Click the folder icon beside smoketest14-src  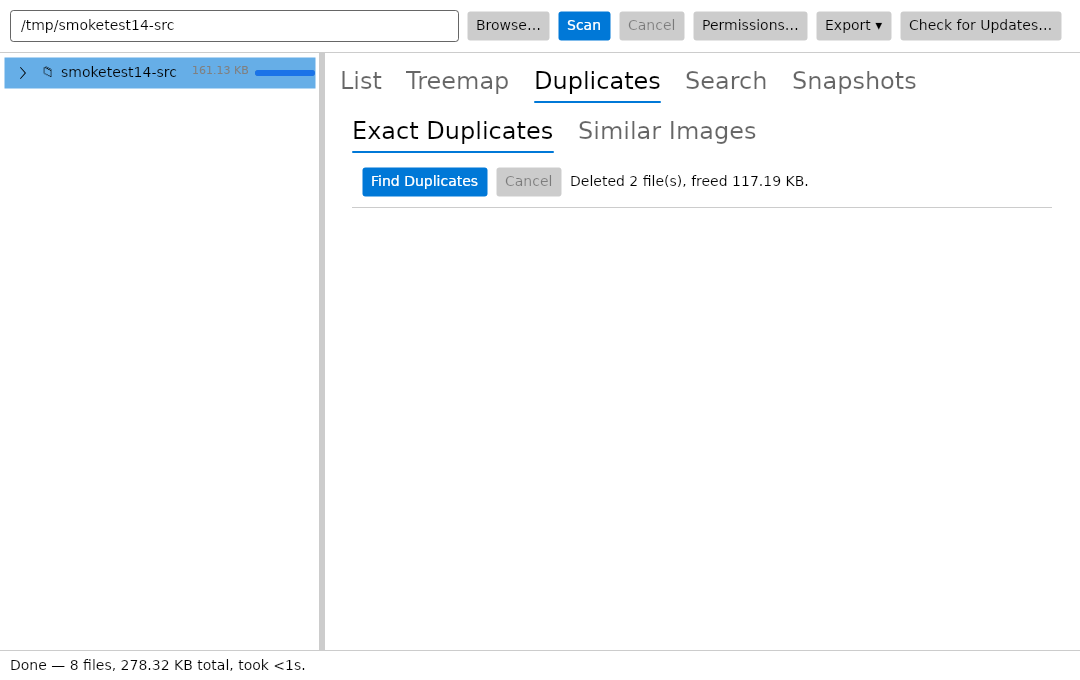coord(48,72)
